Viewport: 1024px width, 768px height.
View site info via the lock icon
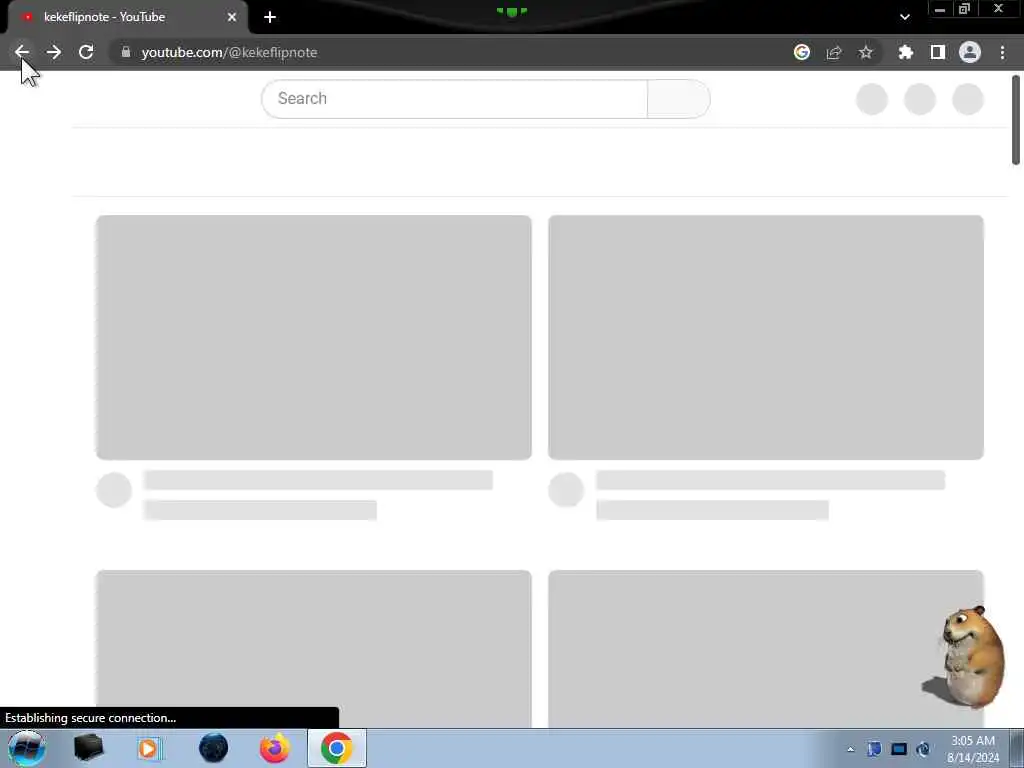[126, 52]
